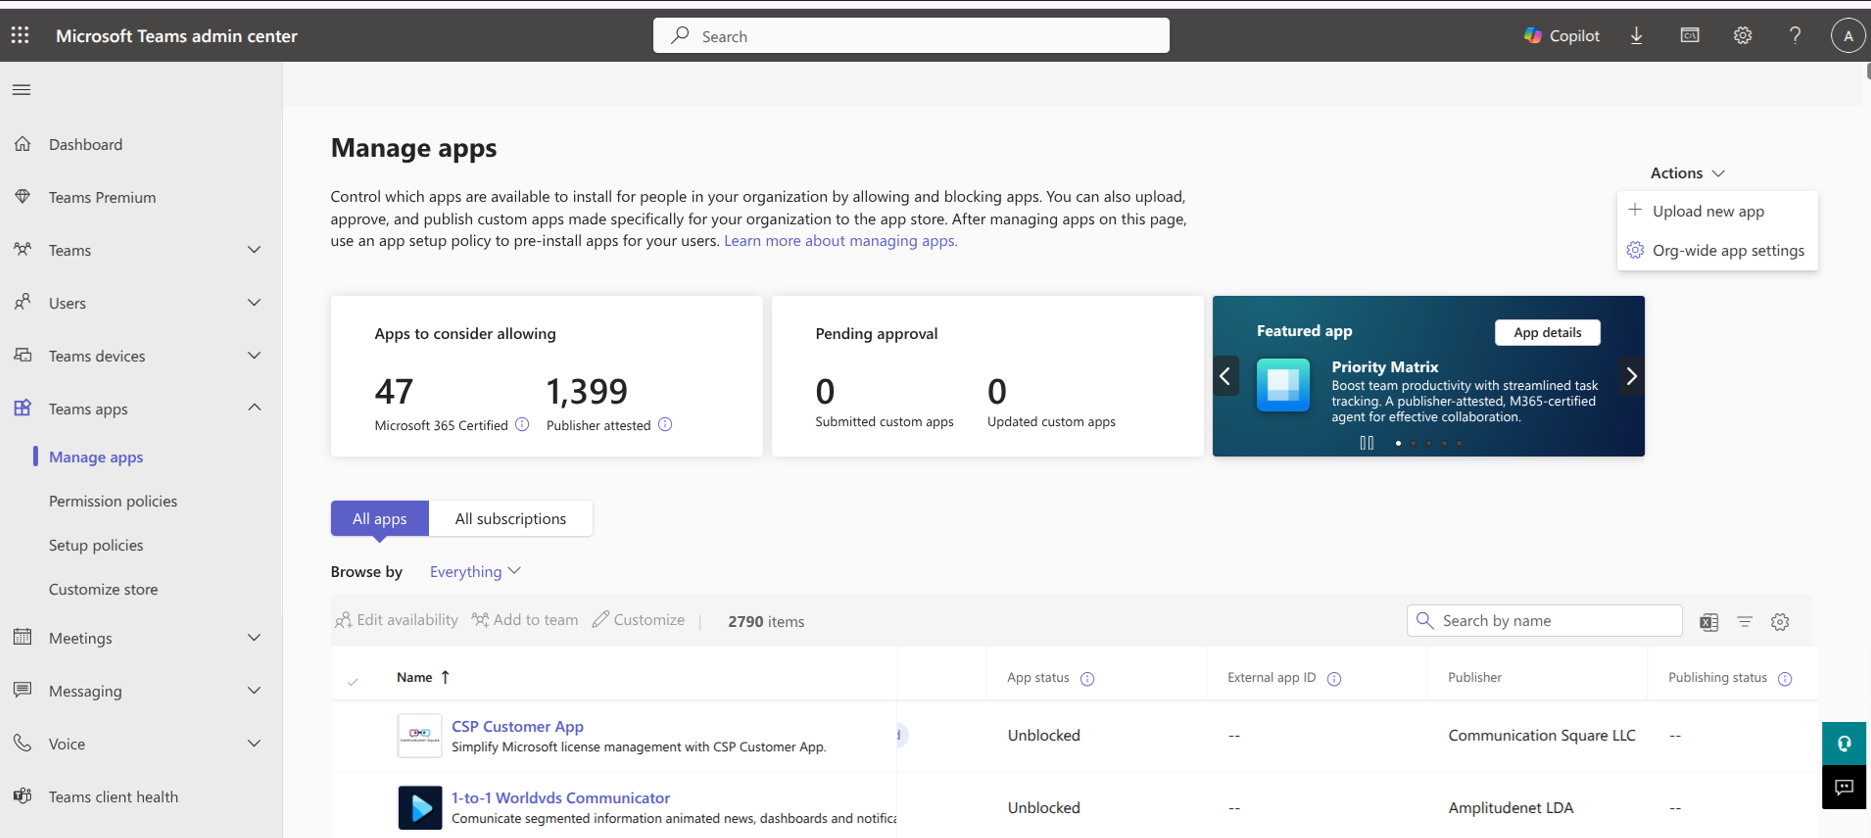Open Cloud Shell icon in header
This screenshot has width=1871, height=838.
pyautogui.click(x=1690, y=36)
